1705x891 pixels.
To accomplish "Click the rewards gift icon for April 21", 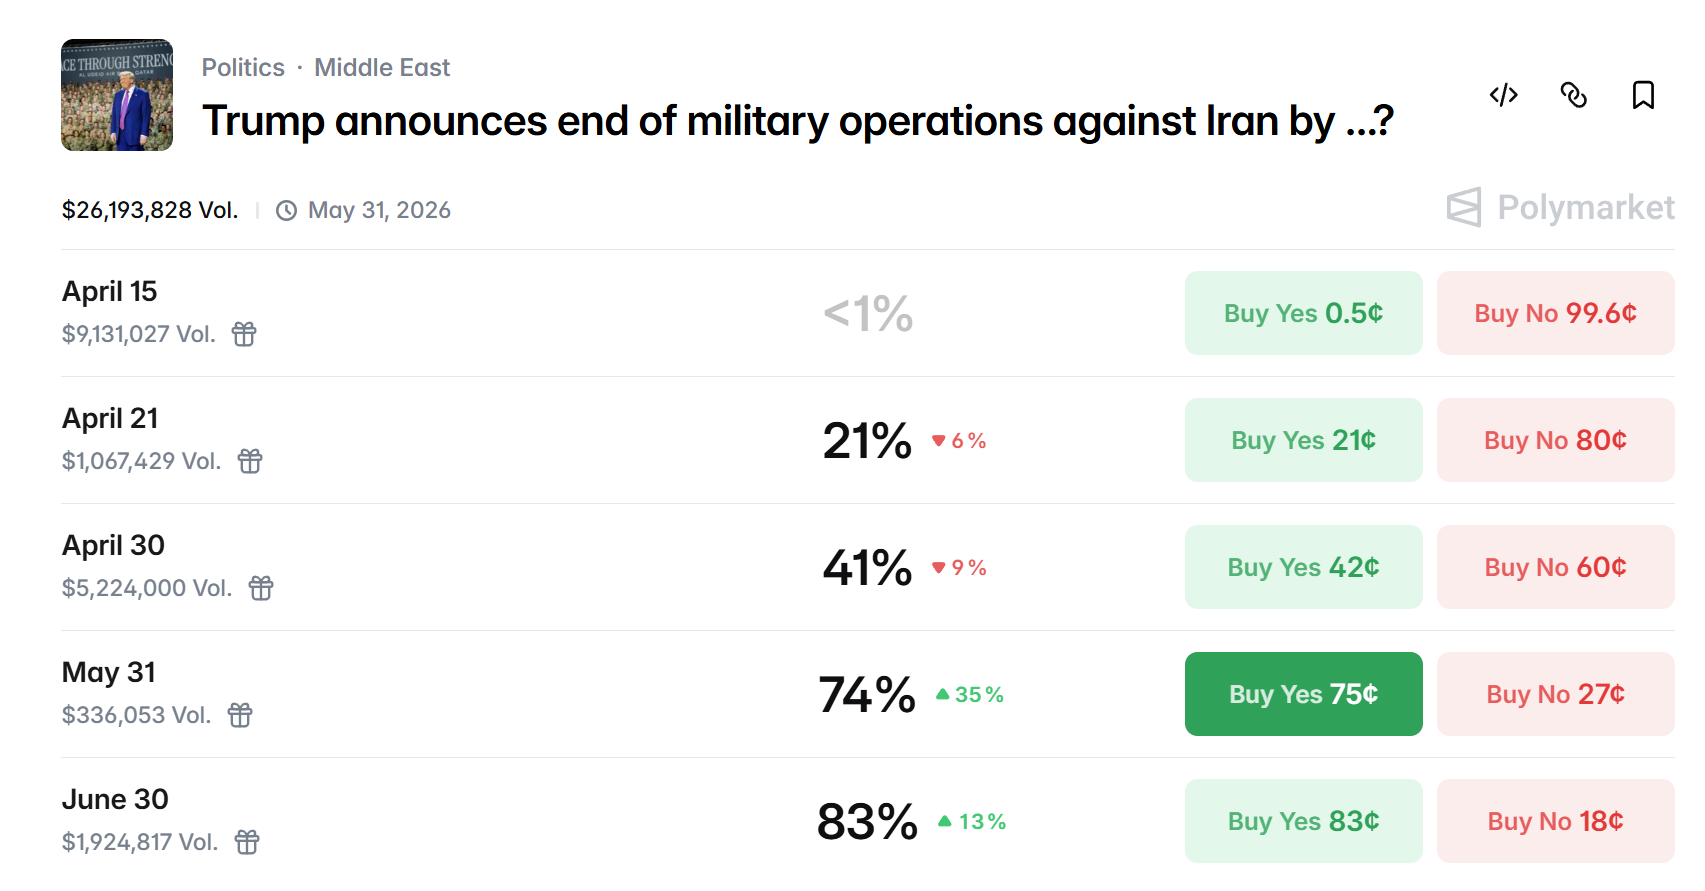I will tap(250, 461).
